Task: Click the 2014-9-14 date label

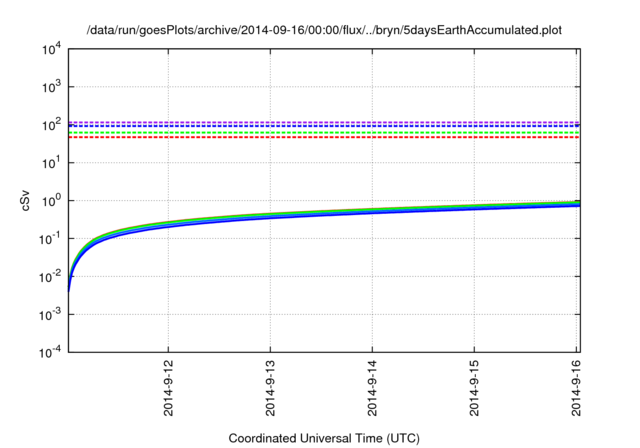Action: tap(372, 388)
